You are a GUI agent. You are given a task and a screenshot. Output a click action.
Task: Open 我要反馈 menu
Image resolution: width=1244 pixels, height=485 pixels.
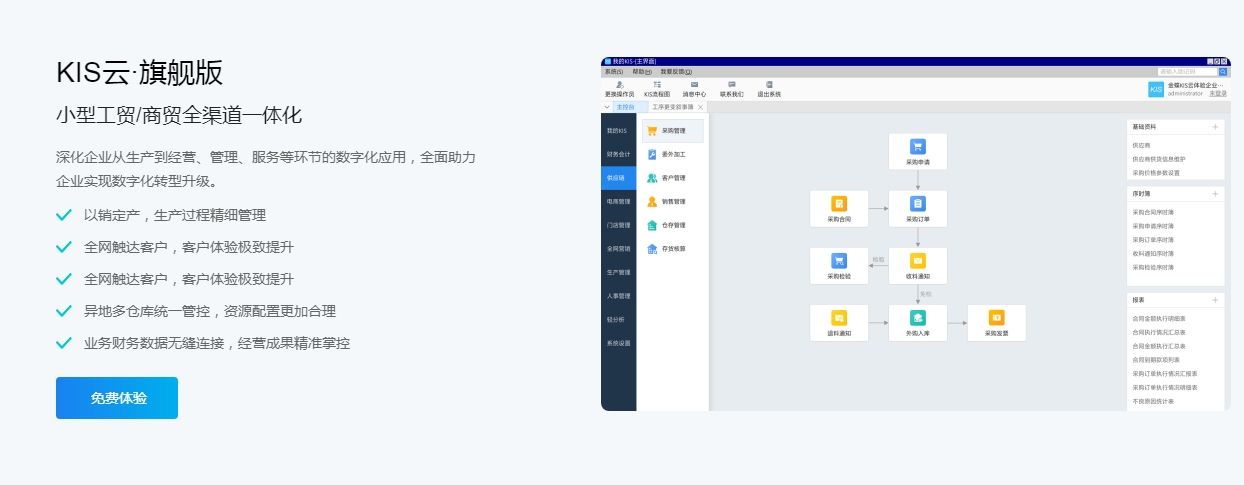[x=675, y=72]
